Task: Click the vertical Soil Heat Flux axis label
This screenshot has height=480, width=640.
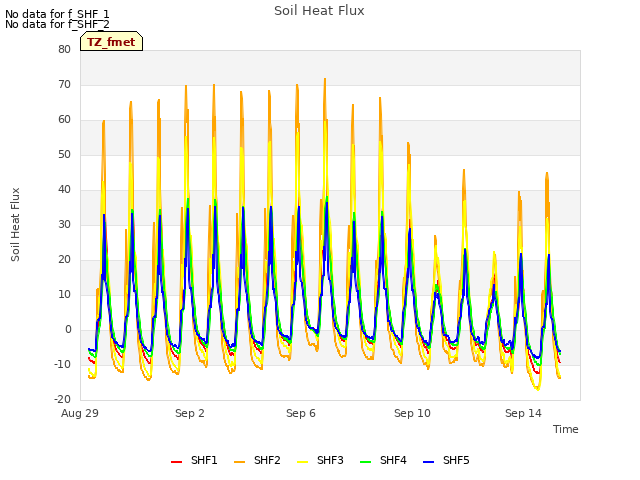Action: [15, 224]
